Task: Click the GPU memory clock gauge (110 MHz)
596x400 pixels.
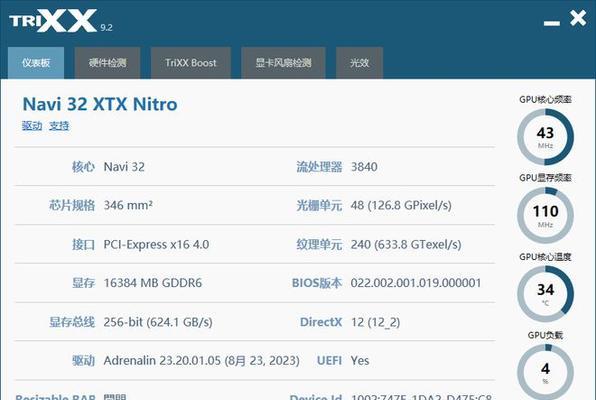Action: point(545,215)
